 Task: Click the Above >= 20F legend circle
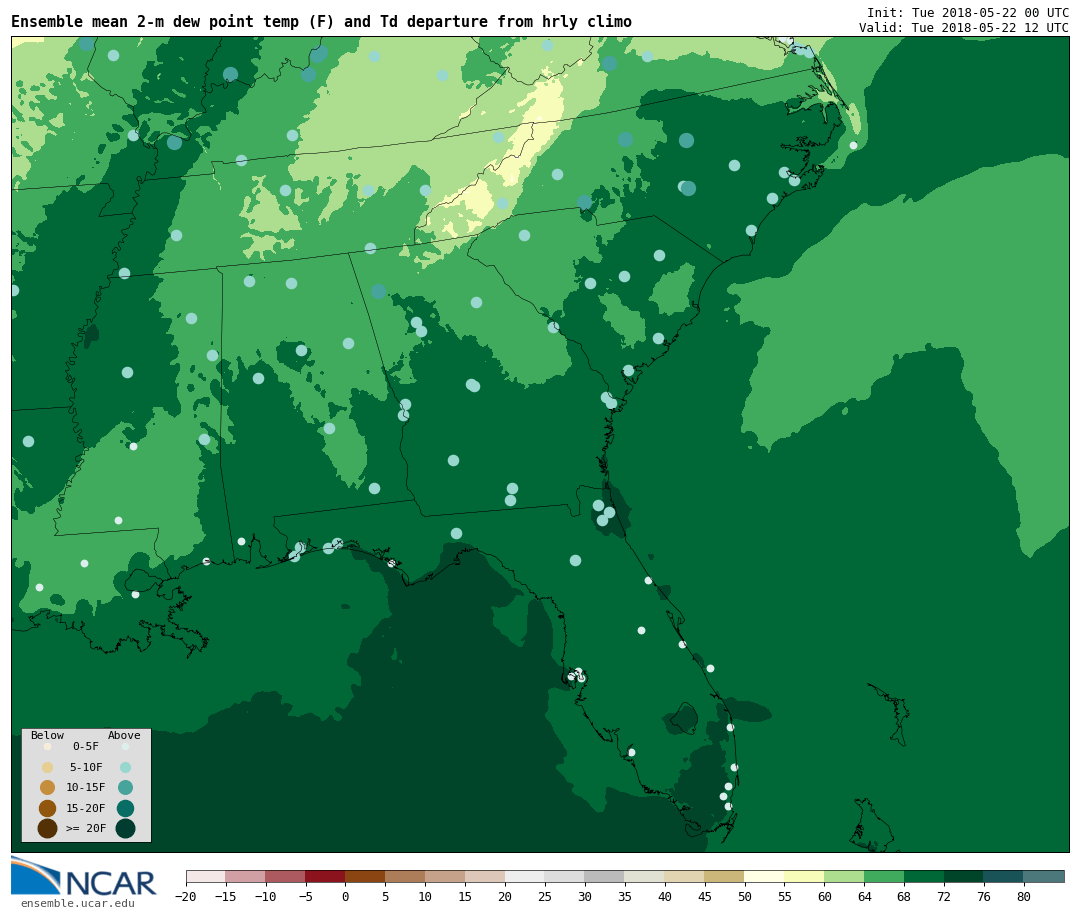[x=125, y=828]
